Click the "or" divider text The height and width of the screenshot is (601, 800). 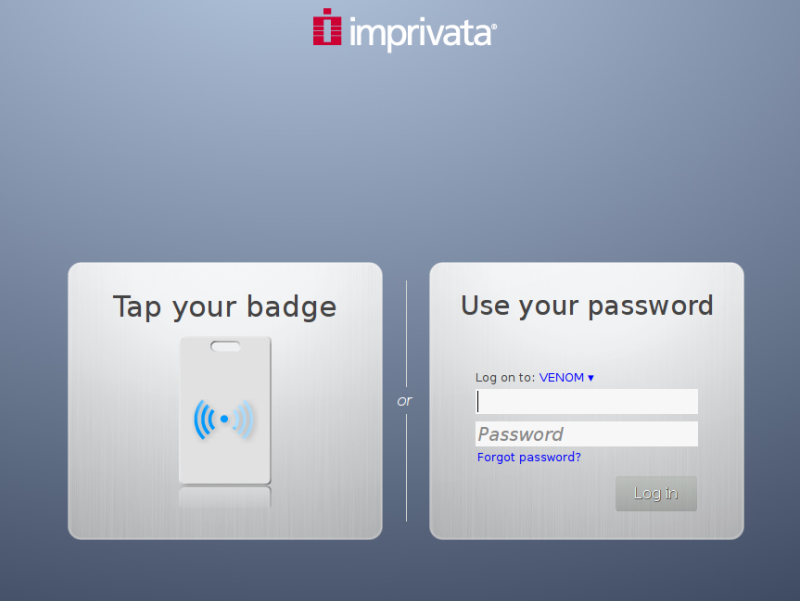(x=405, y=401)
